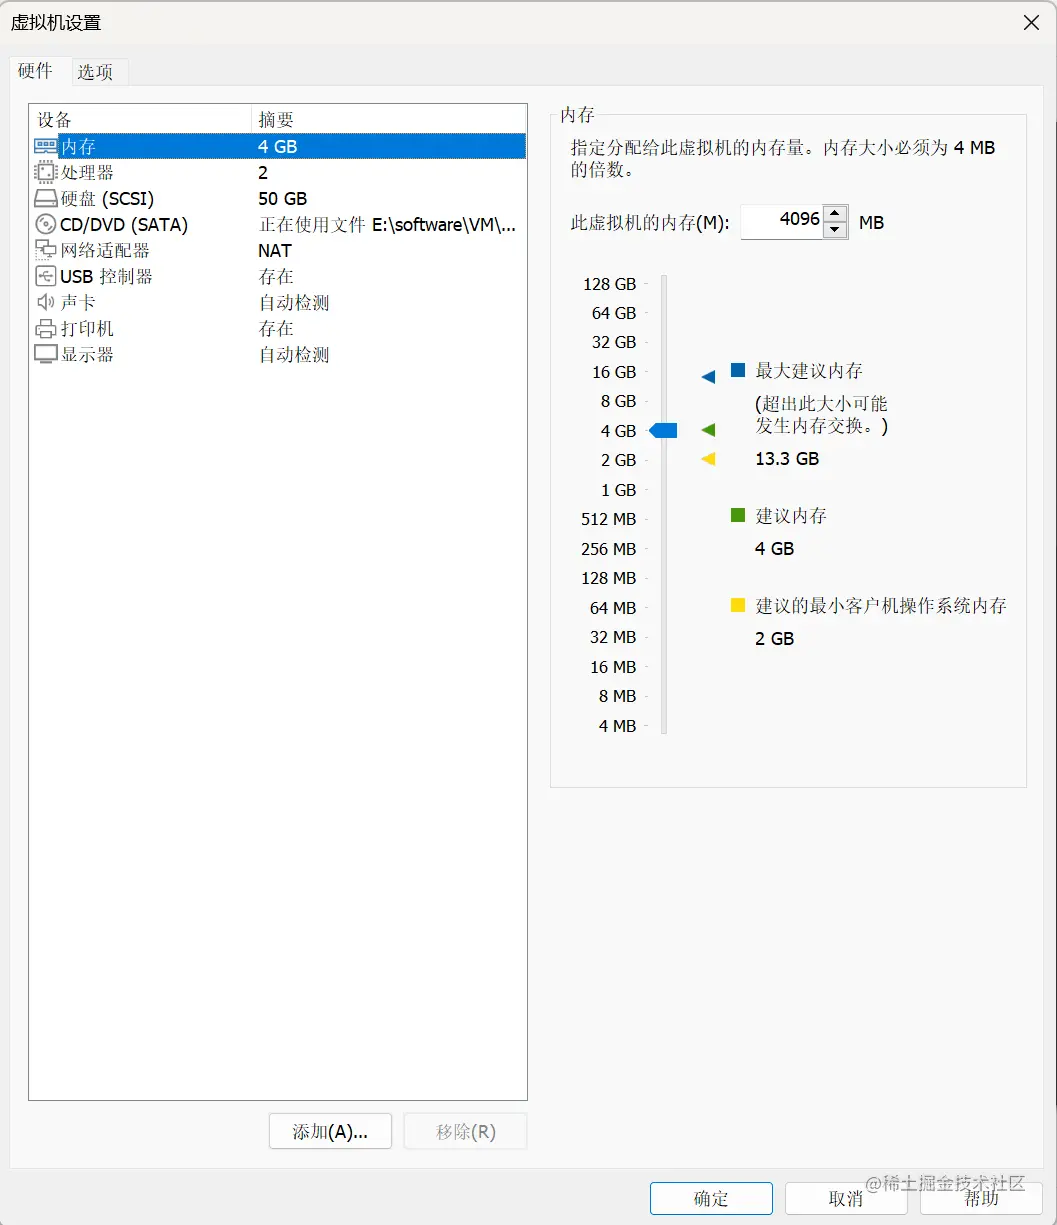This screenshot has width=1057, height=1225.
Task: Select the 网络适配器 network adapter icon
Action: point(46,250)
